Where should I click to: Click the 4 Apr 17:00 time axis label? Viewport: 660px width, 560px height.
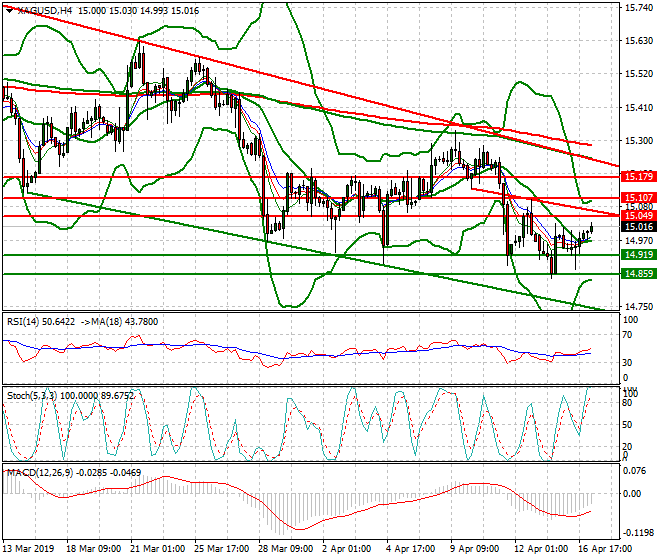411,549
